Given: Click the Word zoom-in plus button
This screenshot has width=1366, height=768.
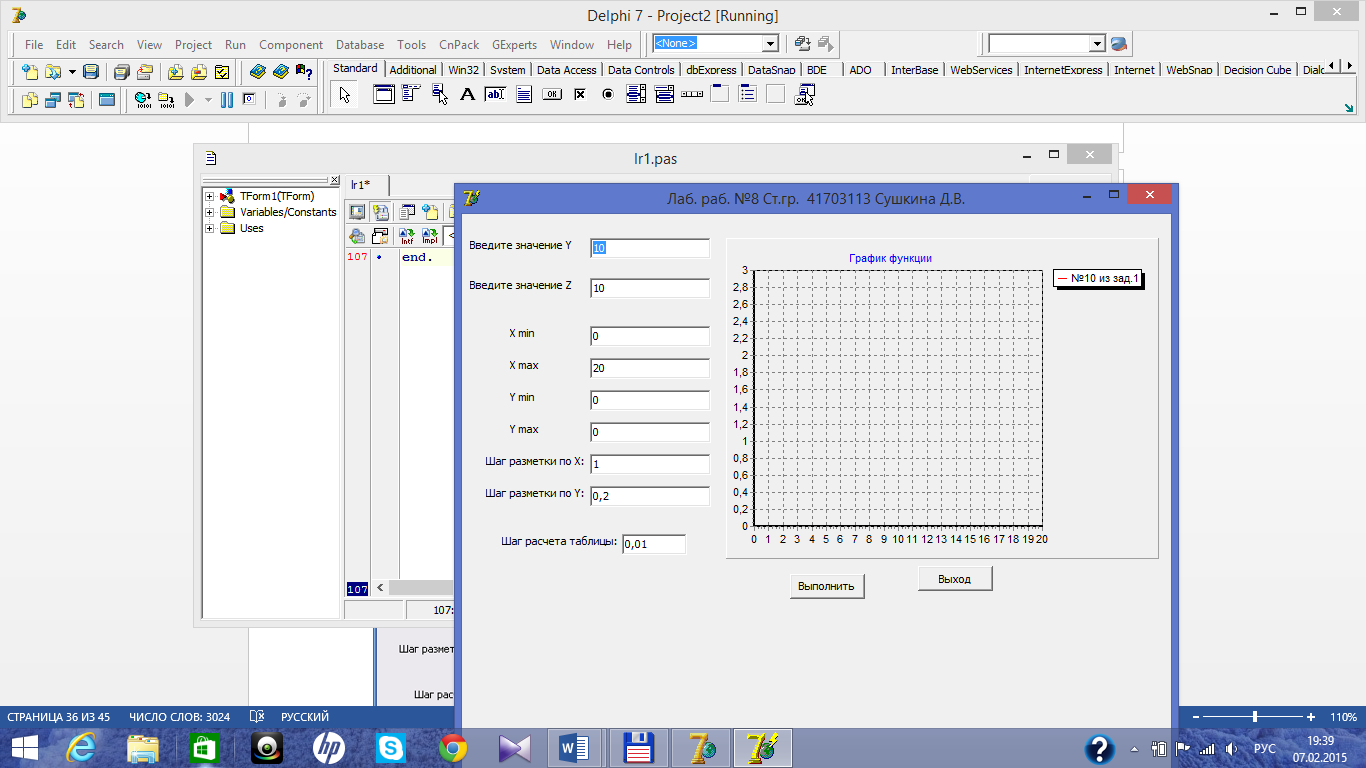Looking at the screenshot, I should [1311, 717].
